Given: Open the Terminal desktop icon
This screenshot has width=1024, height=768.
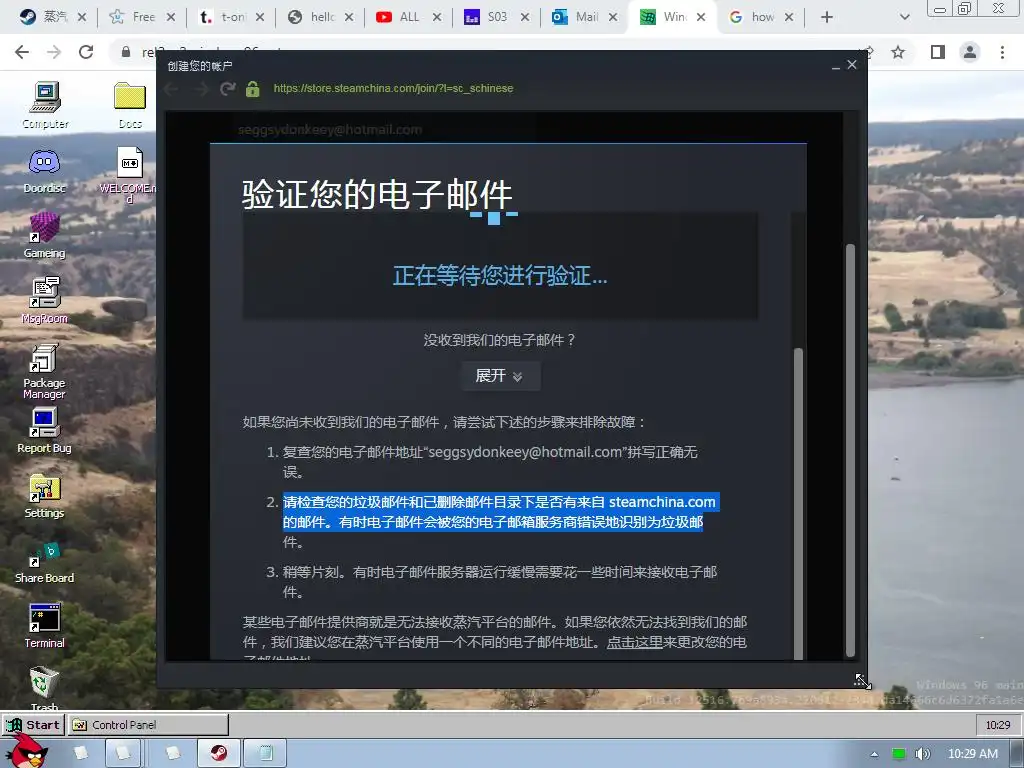Looking at the screenshot, I should point(44,626).
